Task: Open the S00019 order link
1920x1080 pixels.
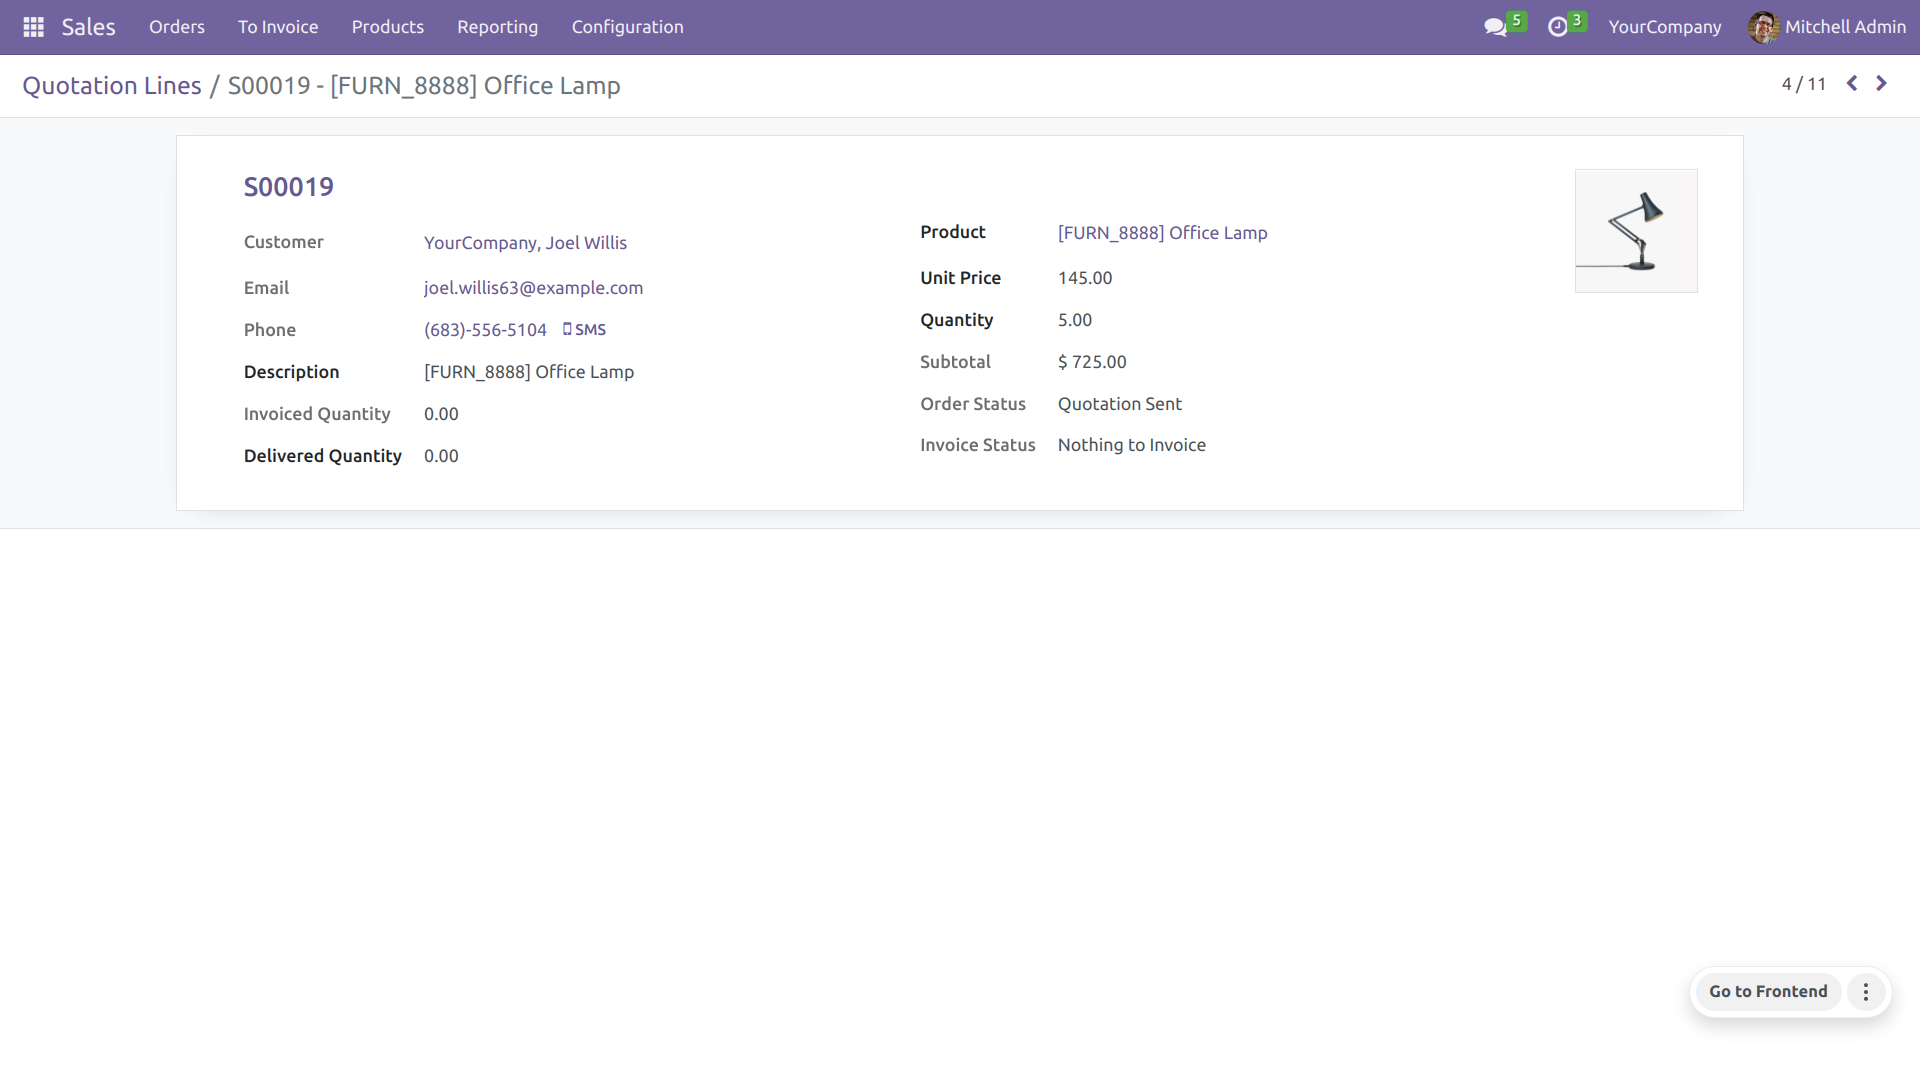Action: tap(288, 187)
